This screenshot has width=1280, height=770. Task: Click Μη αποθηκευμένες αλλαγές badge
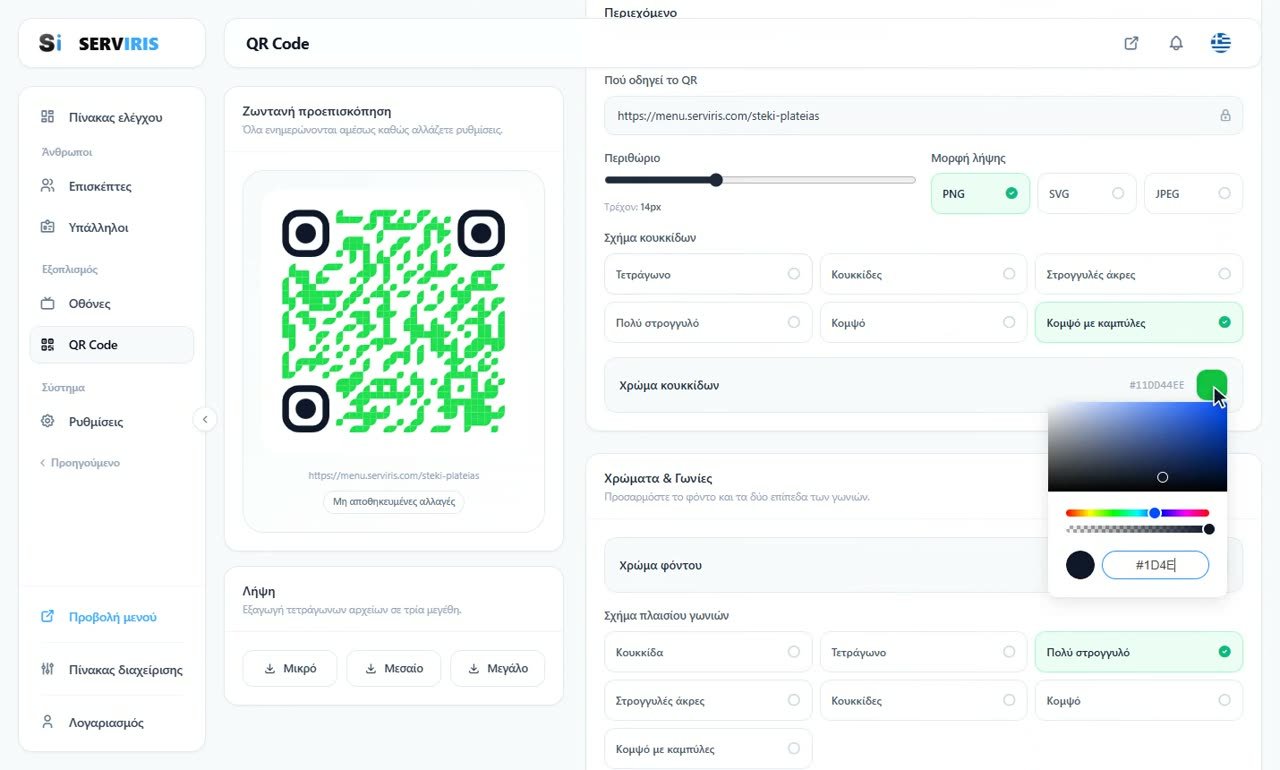pyautogui.click(x=394, y=502)
